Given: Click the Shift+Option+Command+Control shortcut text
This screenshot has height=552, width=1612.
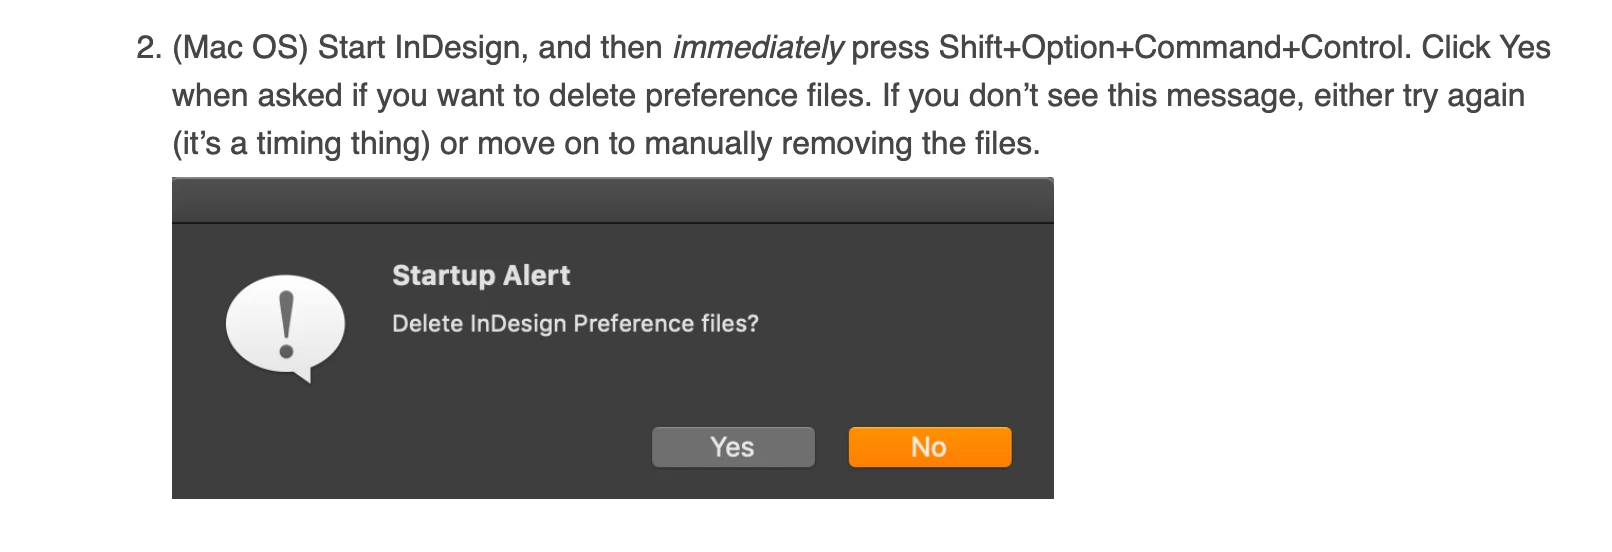Looking at the screenshot, I should tap(1174, 48).
